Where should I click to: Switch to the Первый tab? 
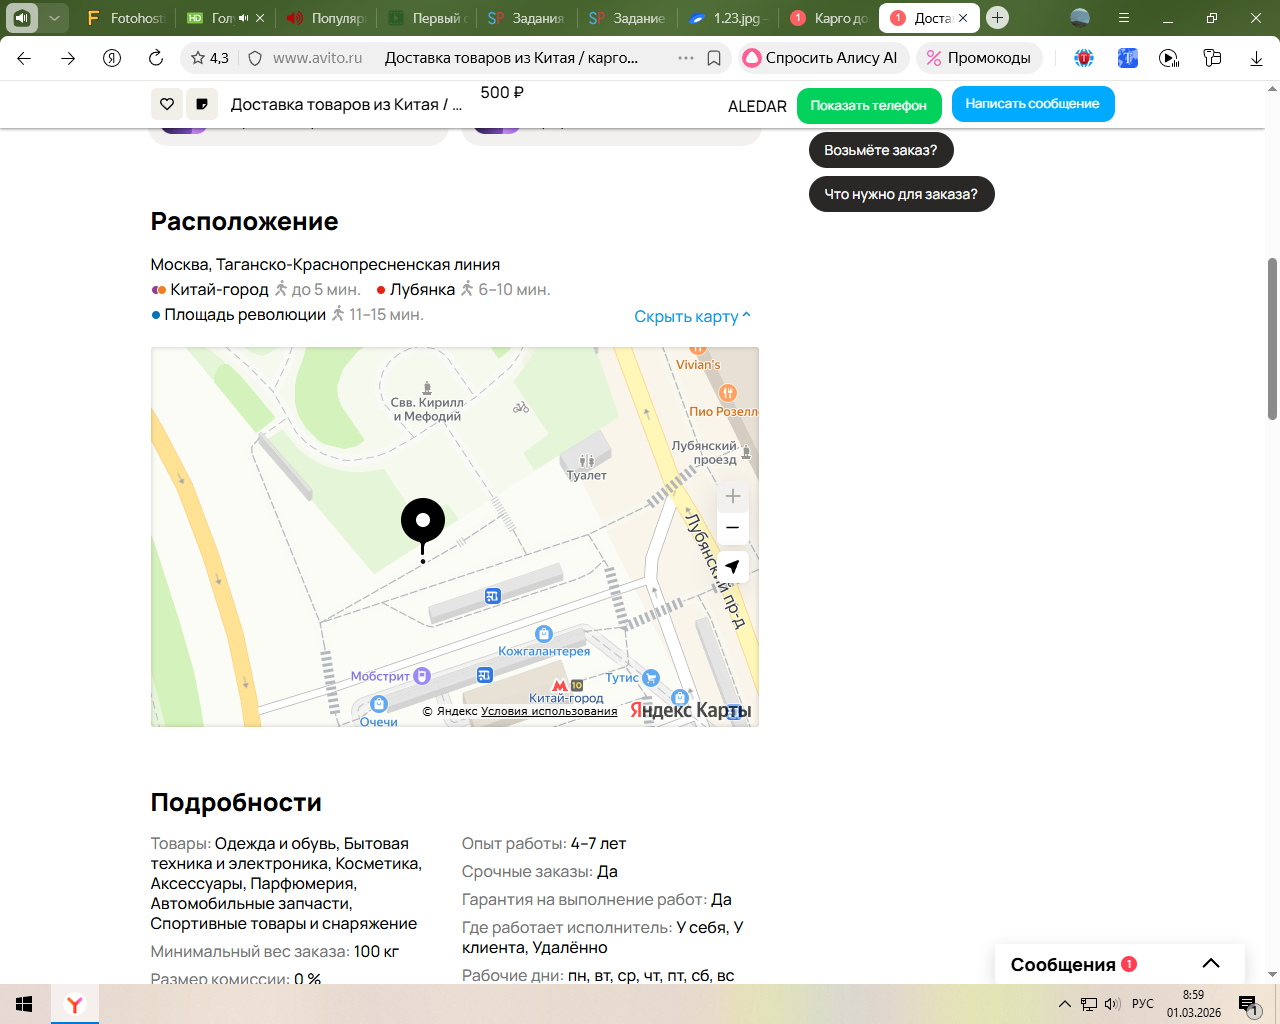coord(427,18)
